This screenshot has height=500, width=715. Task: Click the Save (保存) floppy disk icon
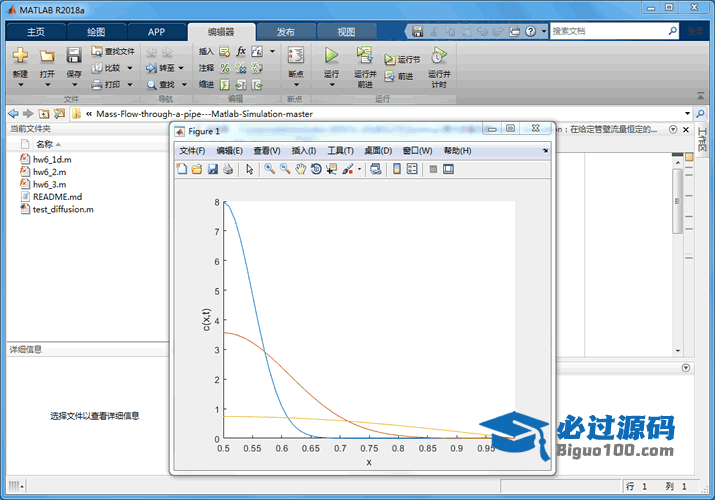pyautogui.click(x=74, y=56)
